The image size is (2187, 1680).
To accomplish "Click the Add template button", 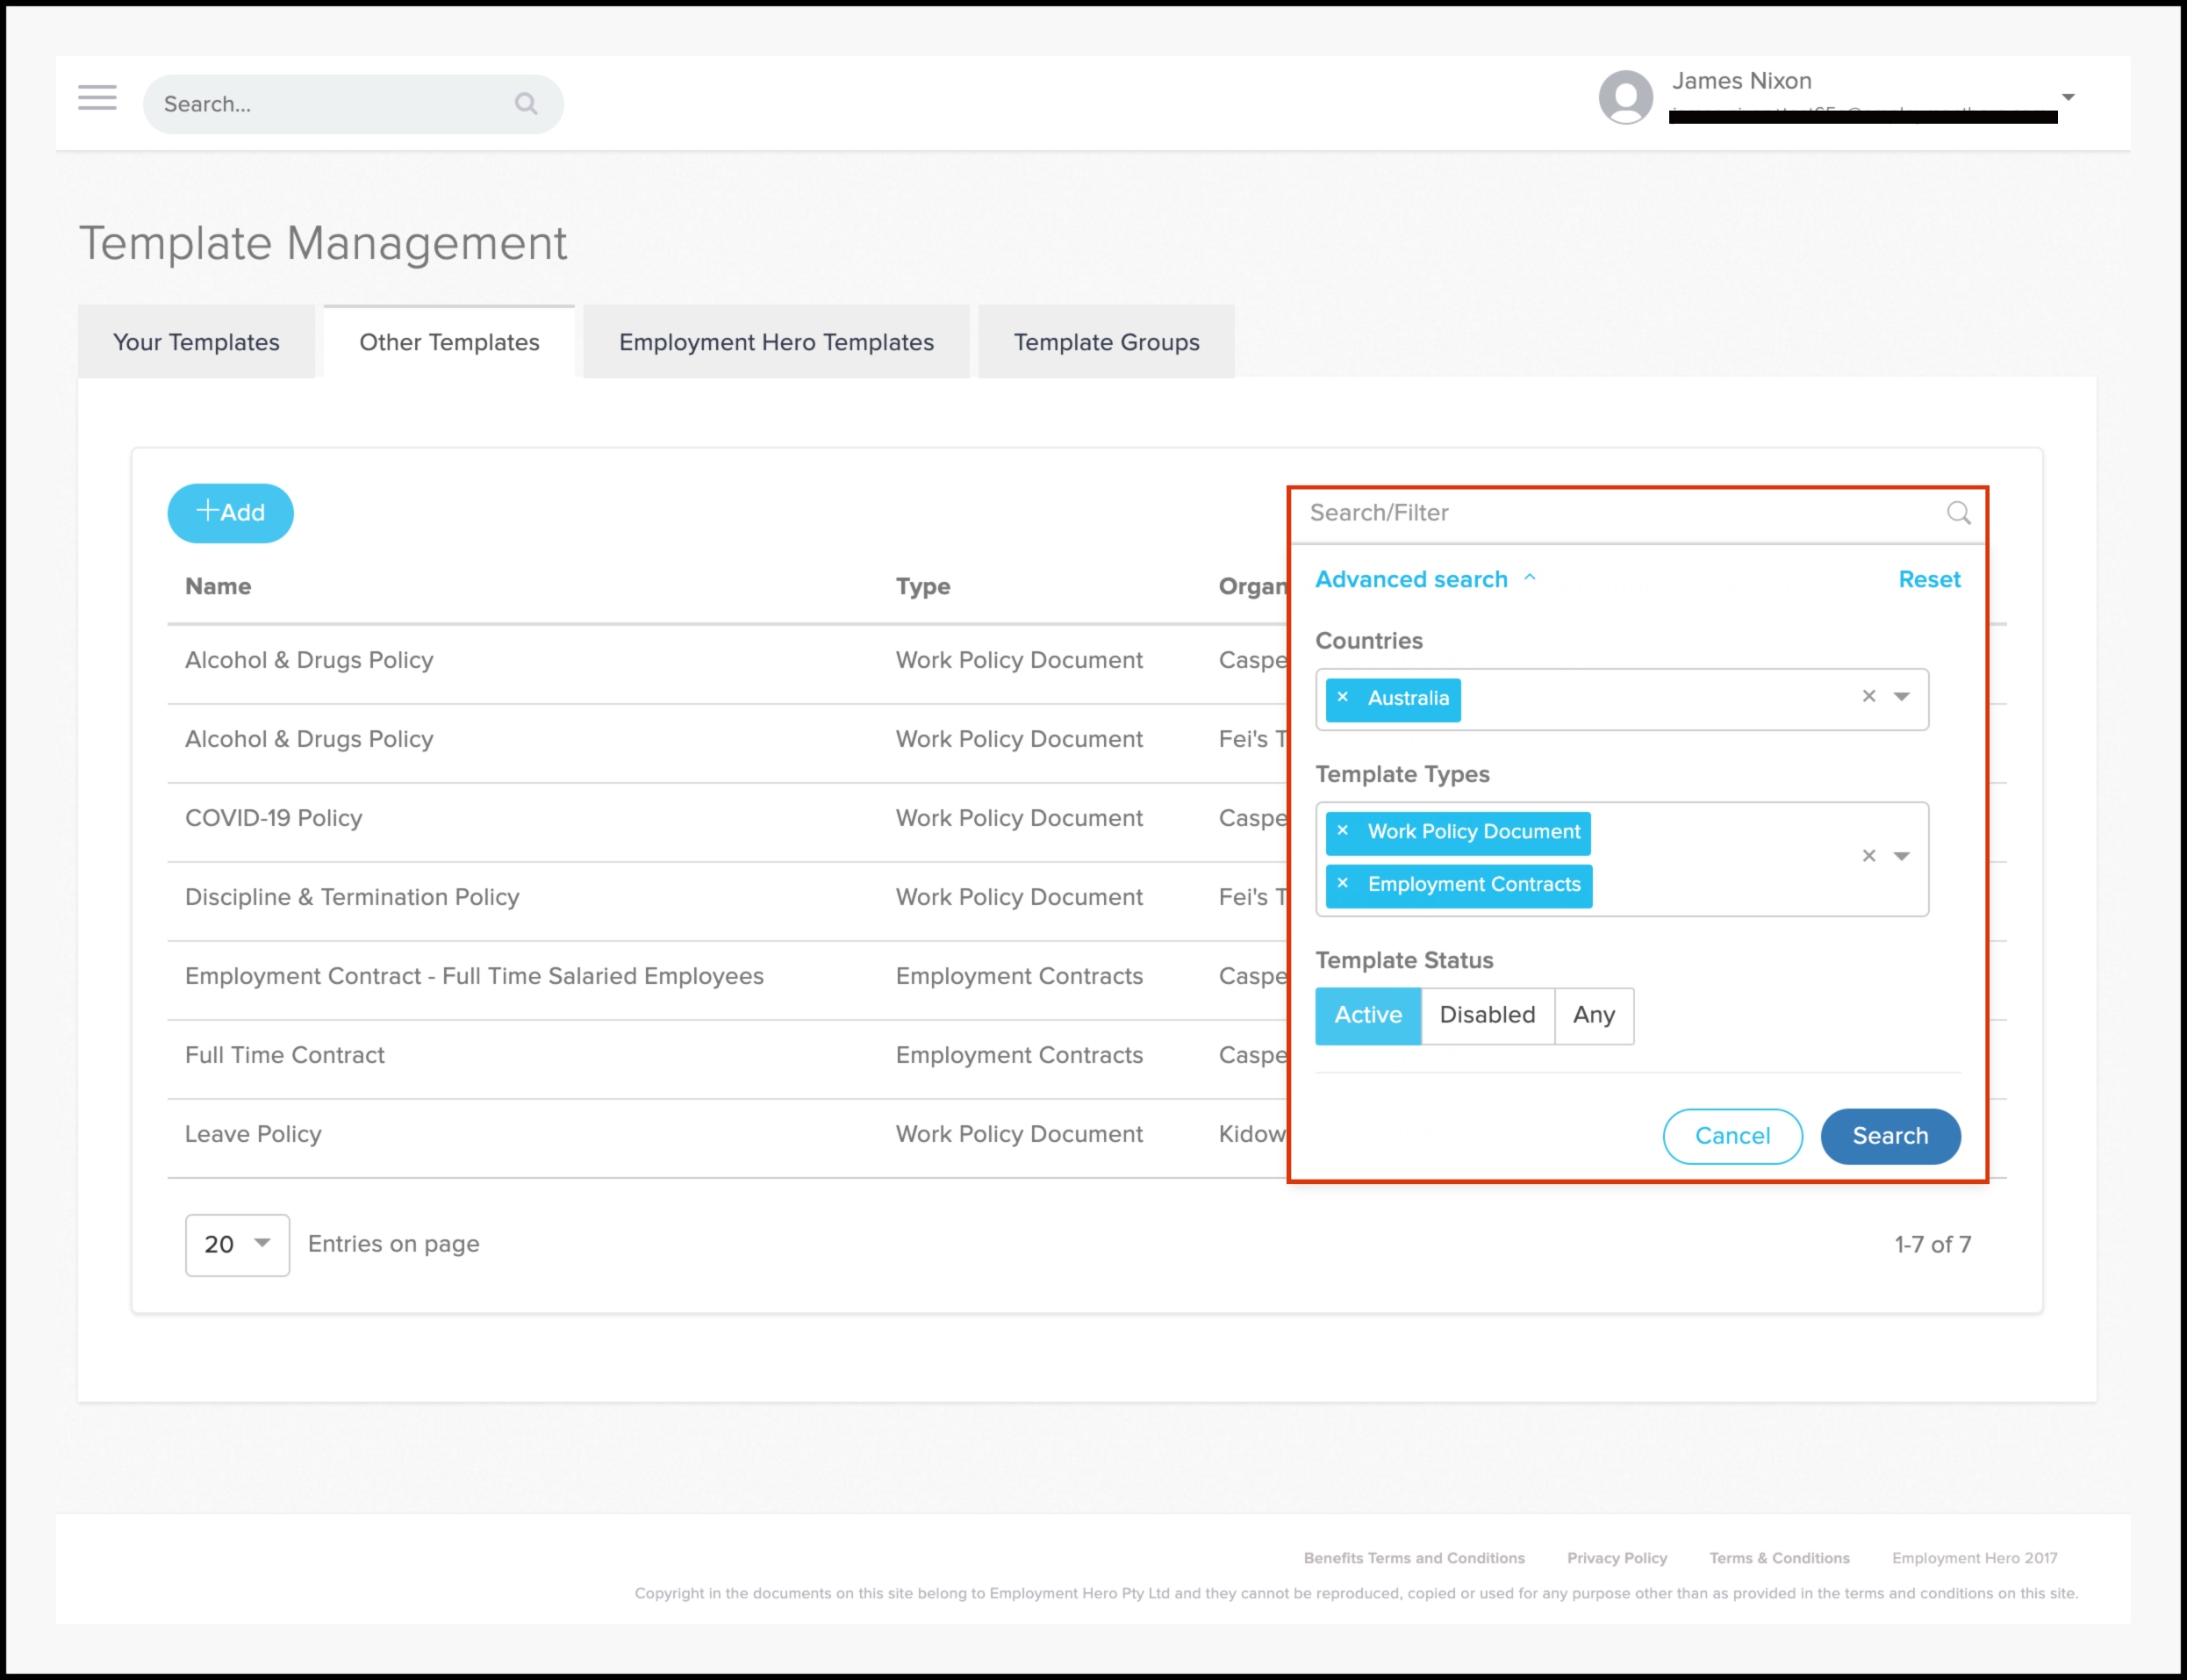I will point(230,513).
